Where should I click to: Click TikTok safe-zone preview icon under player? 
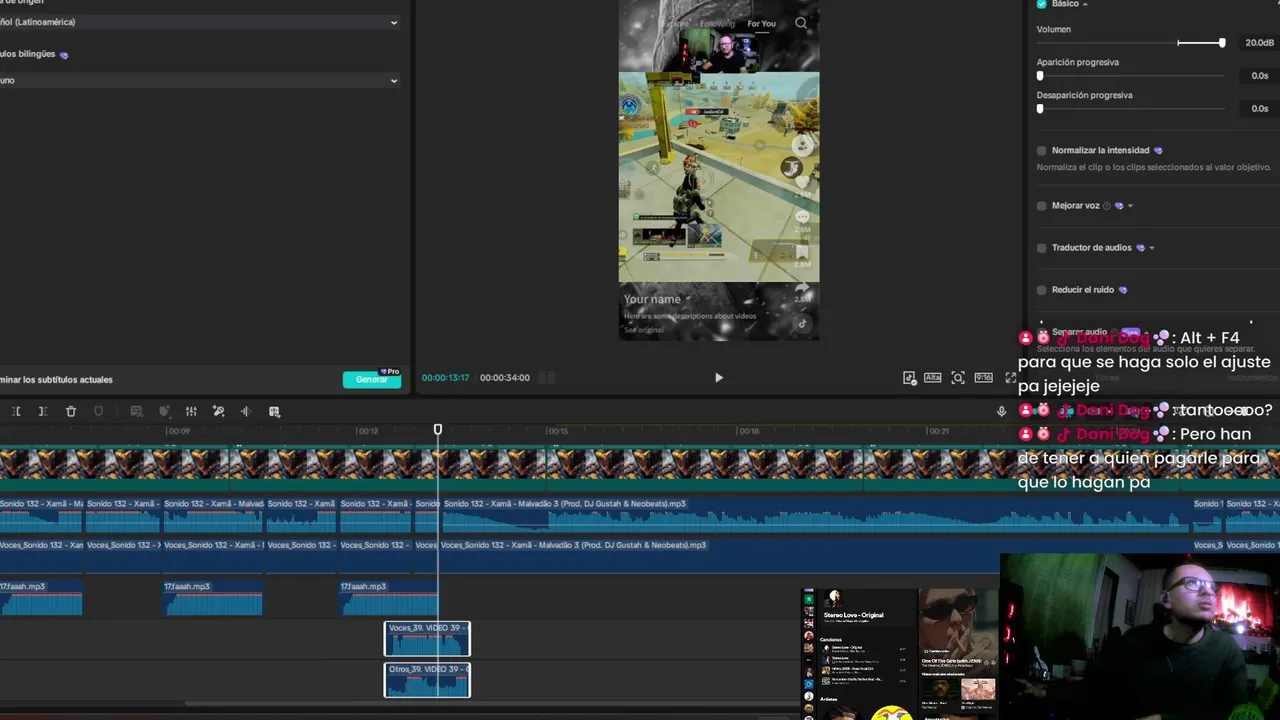(x=909, y=378)
